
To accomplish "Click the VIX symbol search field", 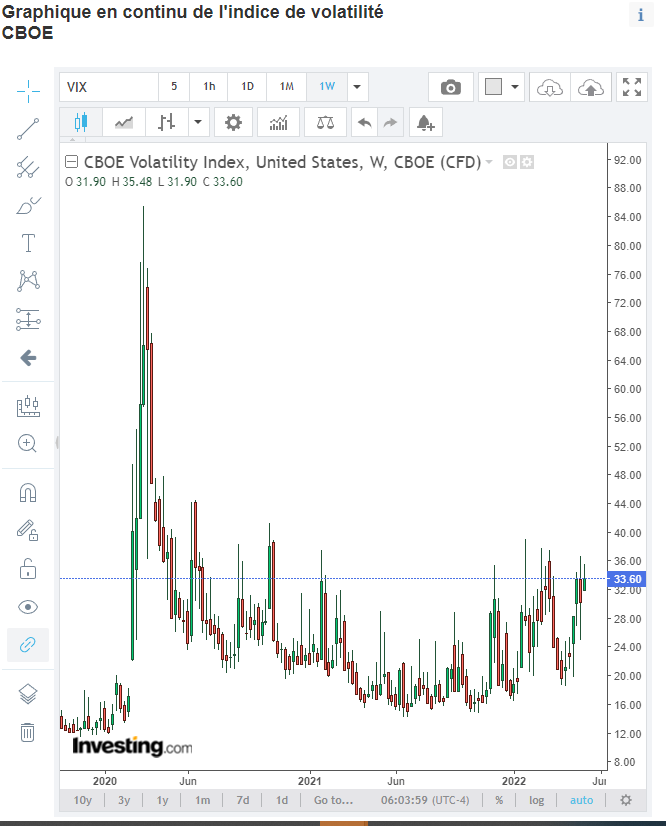I will pos(109,87).
